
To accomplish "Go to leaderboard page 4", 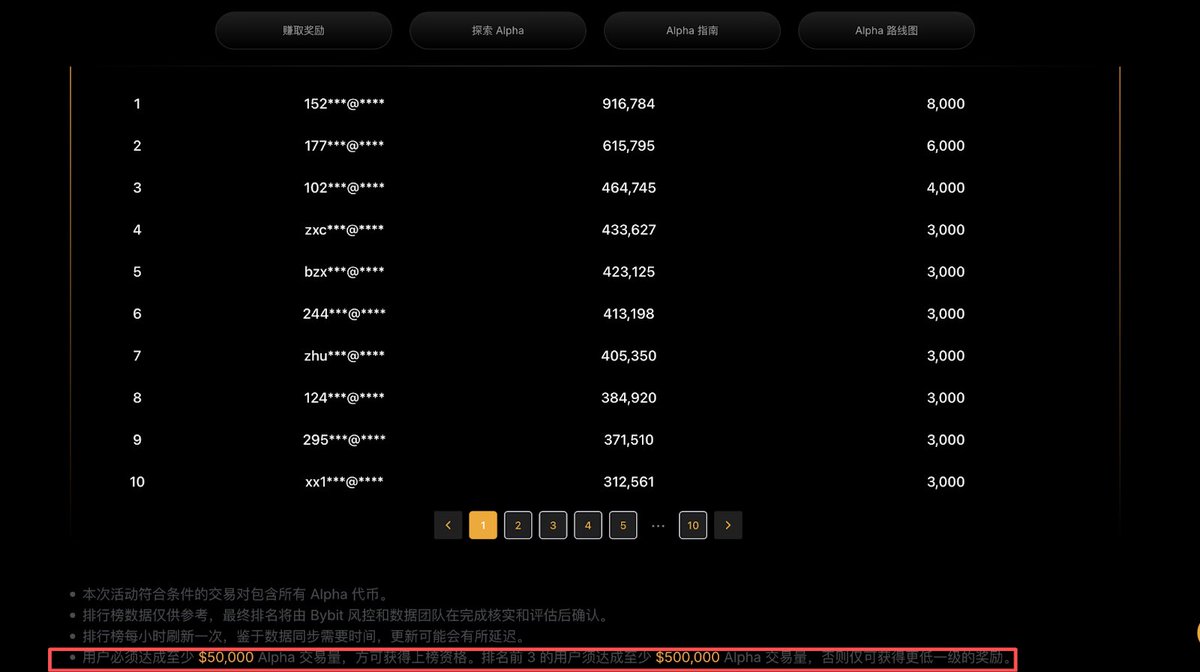I will pos(588,525).
